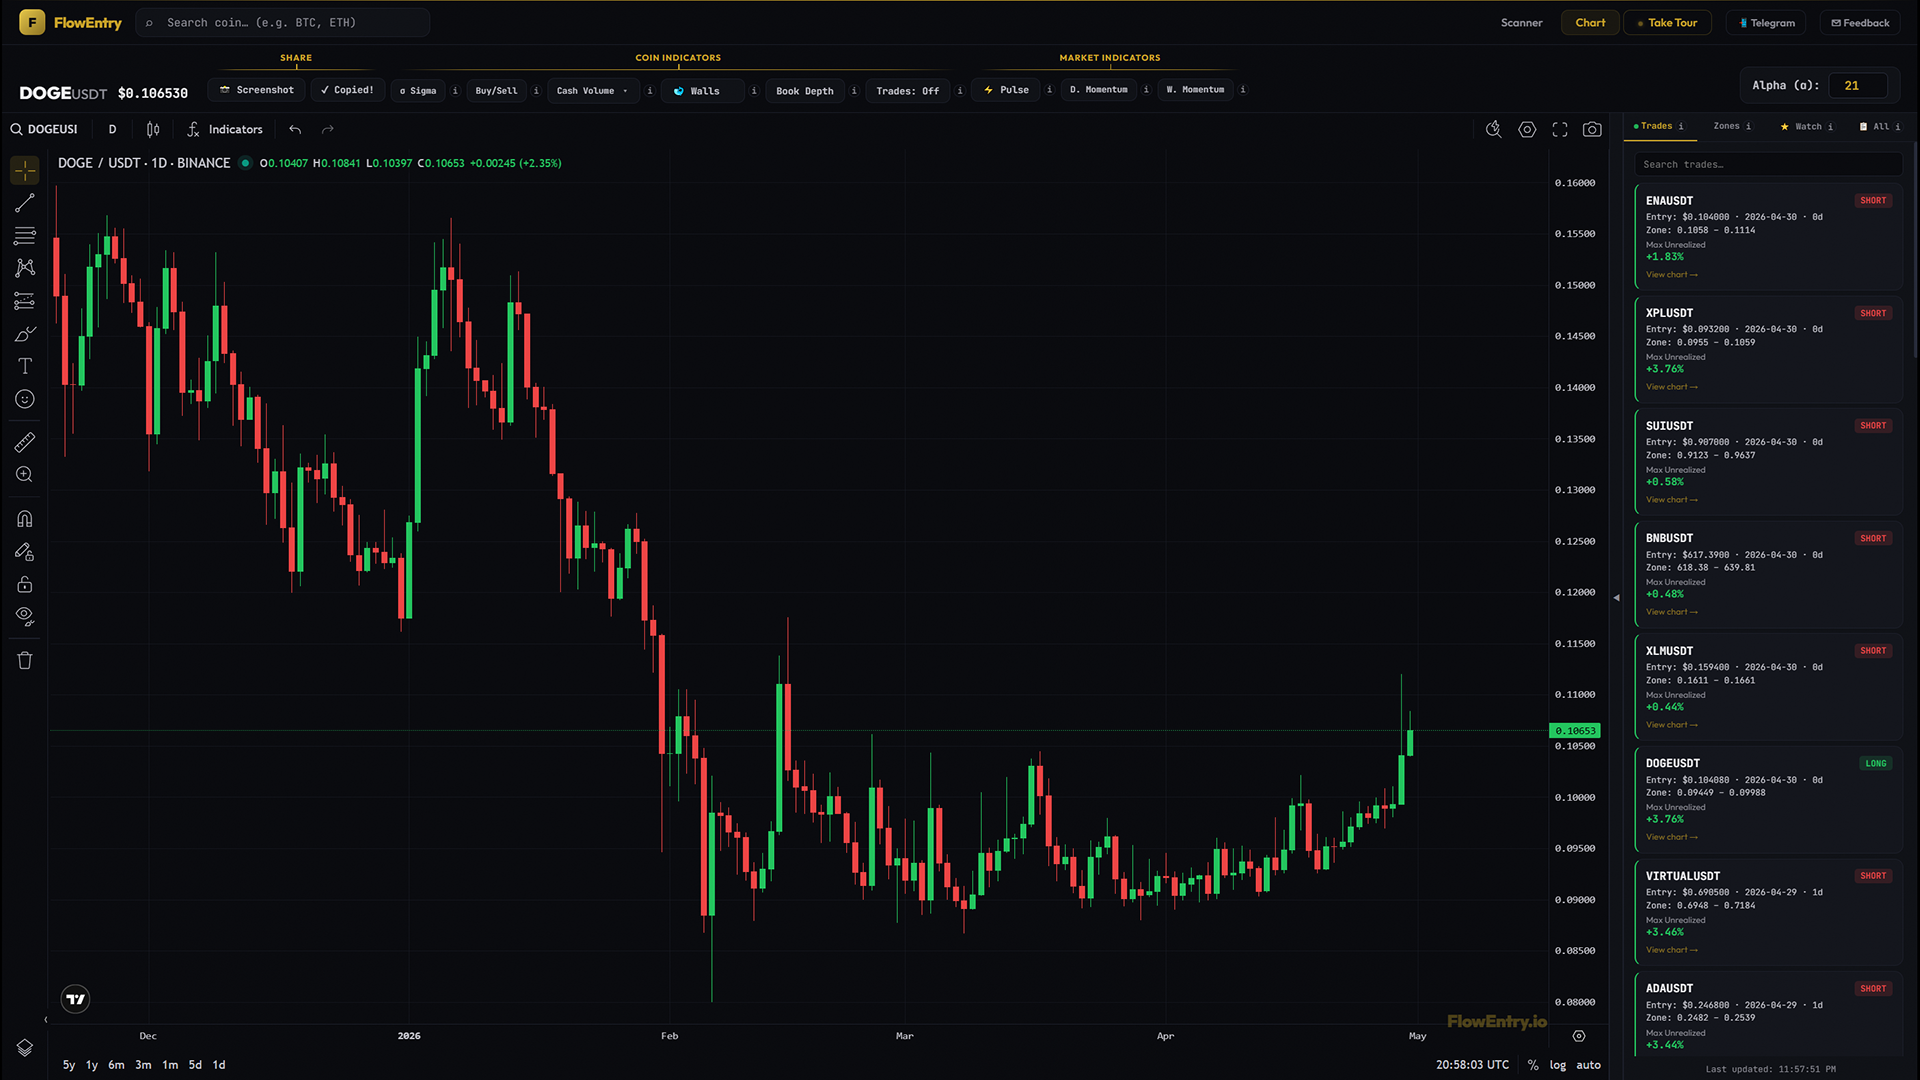Open info icon next to Sigma
The height and width of the screenshot is (1080, 1920).
coord(455,91)
